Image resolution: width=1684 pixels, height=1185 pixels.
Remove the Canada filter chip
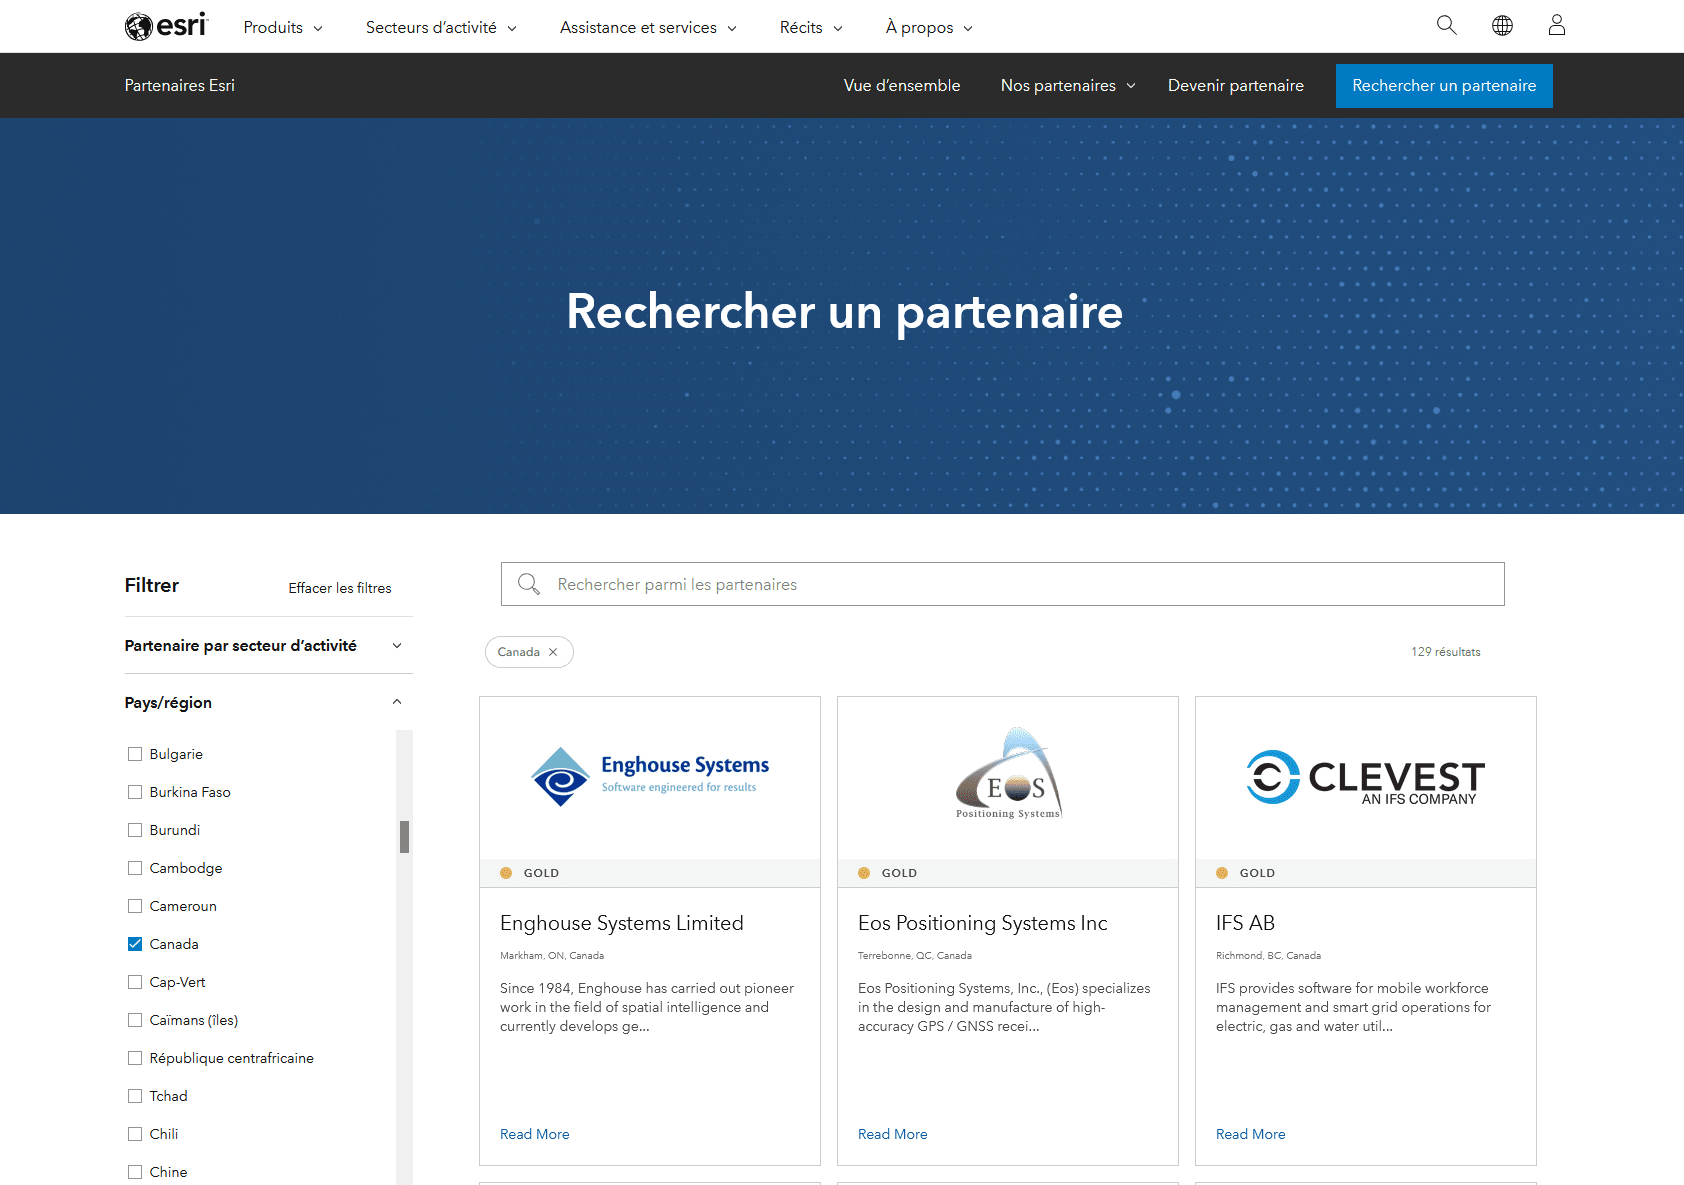click(553, 652)
